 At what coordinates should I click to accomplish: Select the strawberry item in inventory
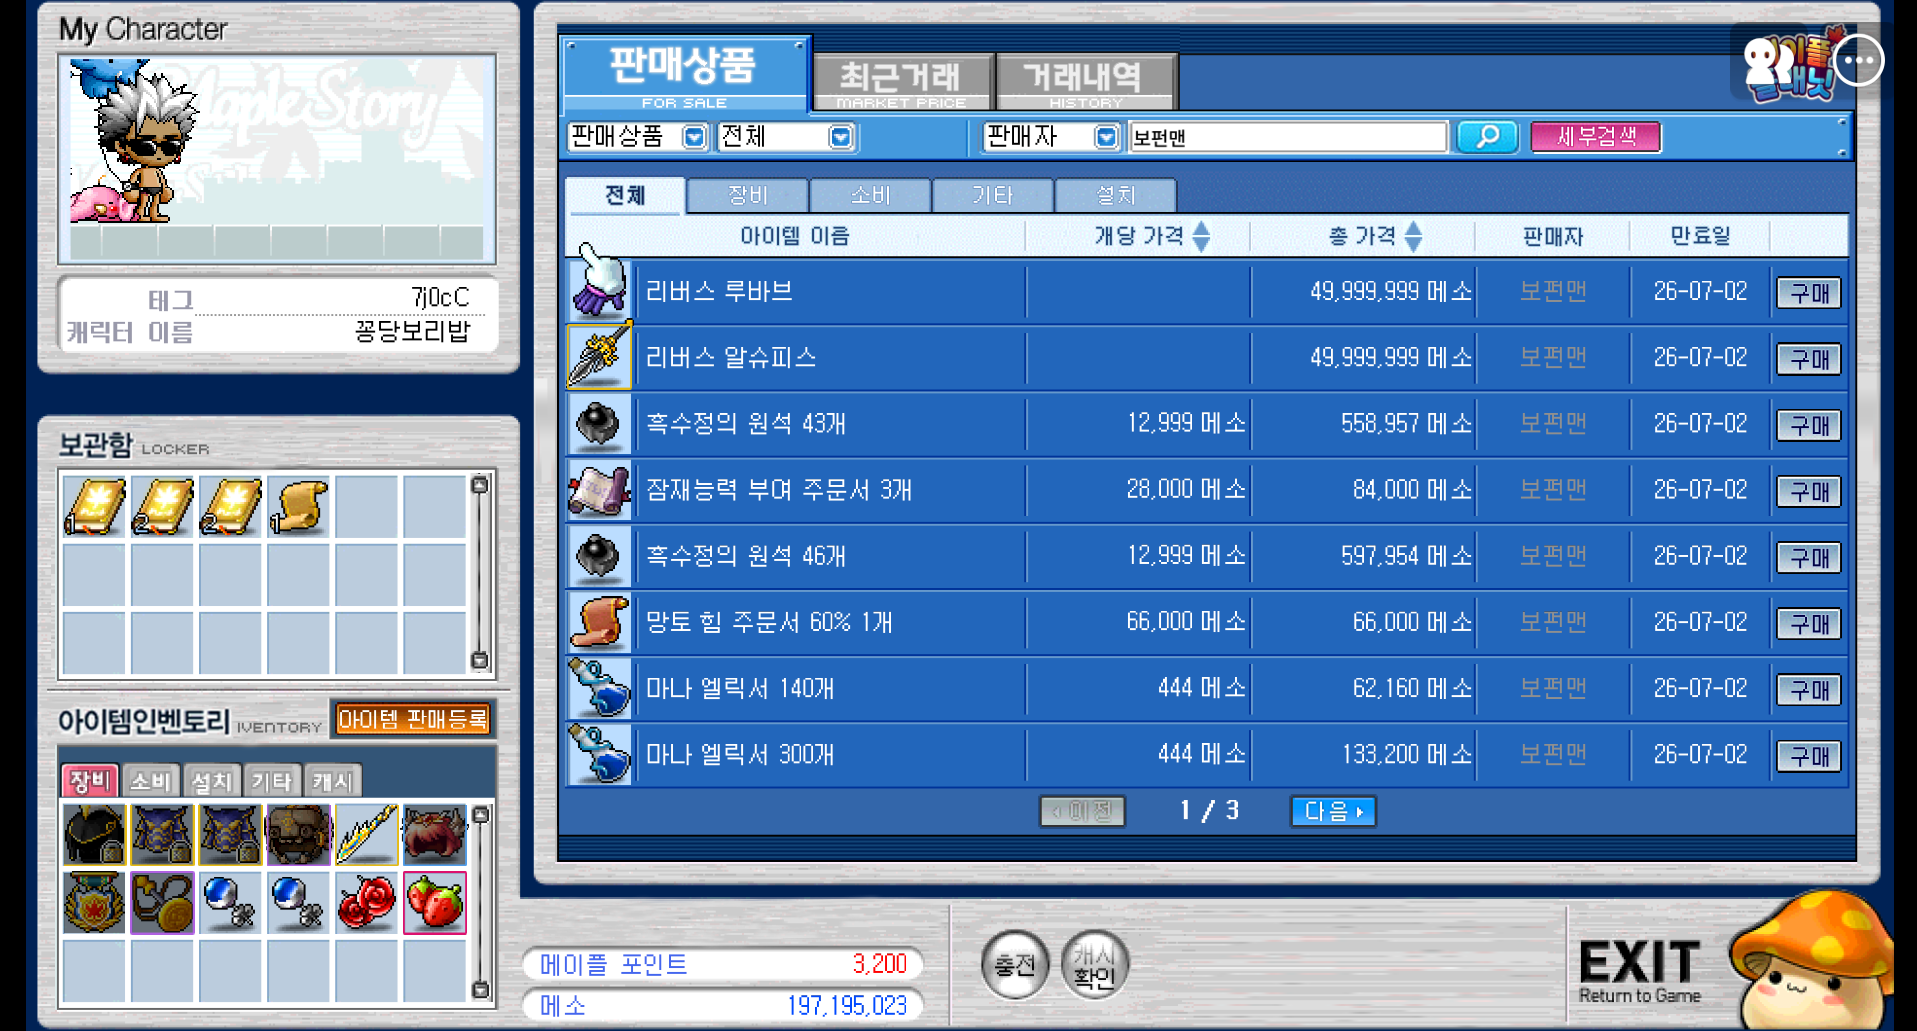(x=434, y=902)
